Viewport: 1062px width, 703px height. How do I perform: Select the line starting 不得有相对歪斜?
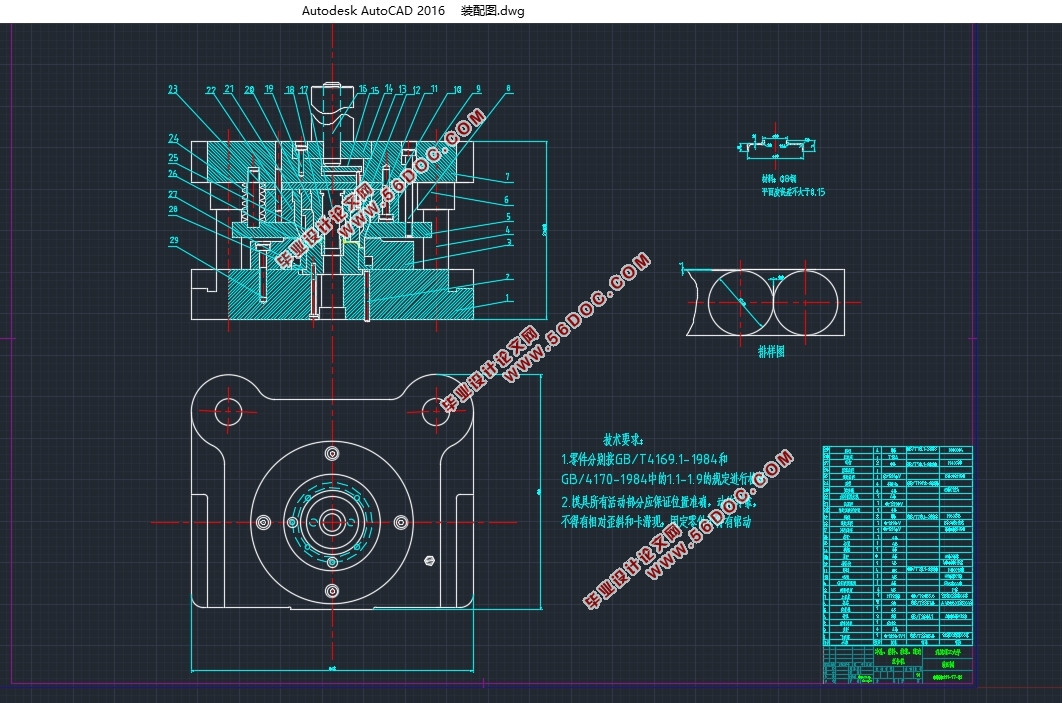(656, 521)
